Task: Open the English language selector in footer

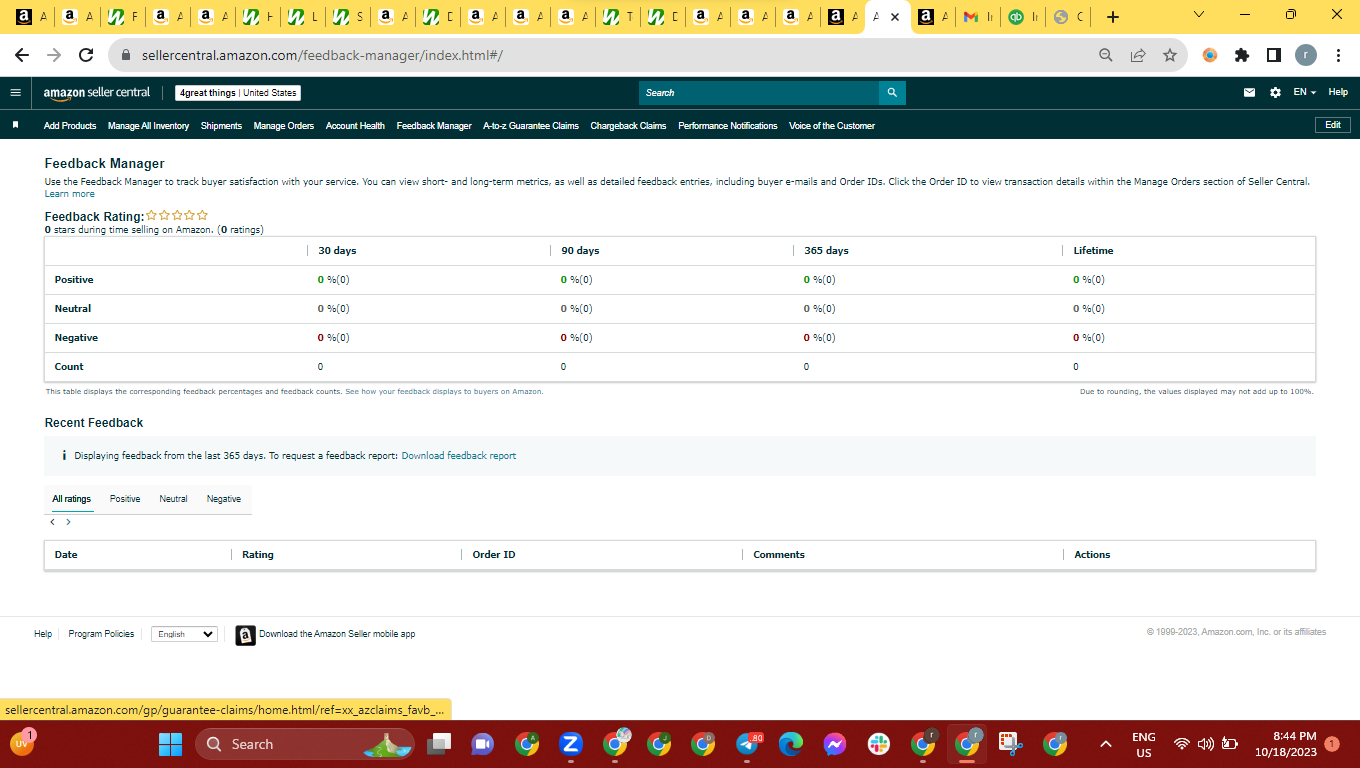Action: (184, 634)
